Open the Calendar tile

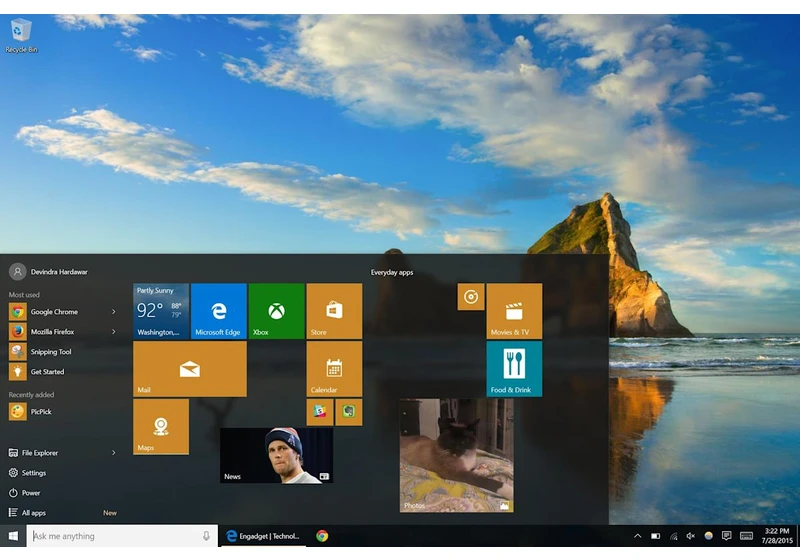[x=334, y=369]
